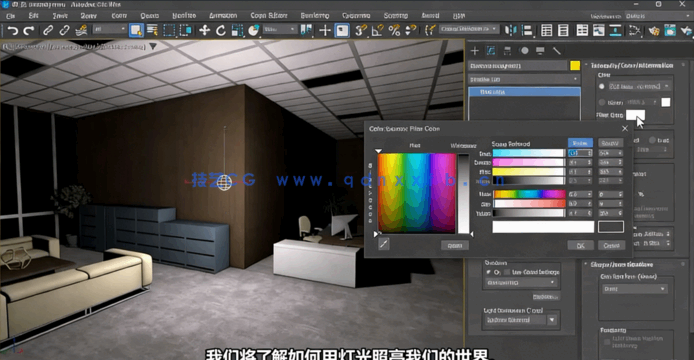
Task: Open the Graph Editors menu
Action: click(269, 15)
